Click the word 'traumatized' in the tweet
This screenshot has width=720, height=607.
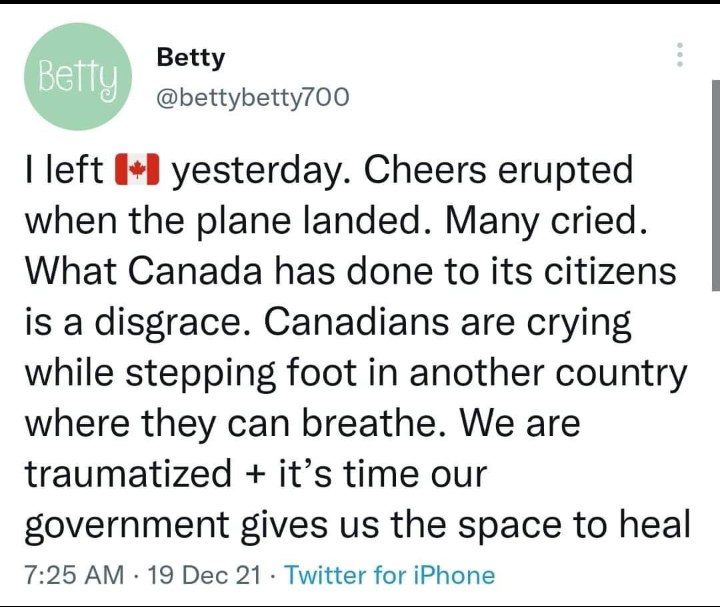coord(128,474)
